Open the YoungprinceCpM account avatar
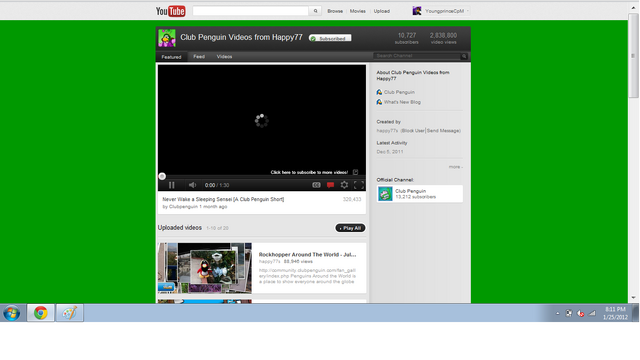 point(417,11)
